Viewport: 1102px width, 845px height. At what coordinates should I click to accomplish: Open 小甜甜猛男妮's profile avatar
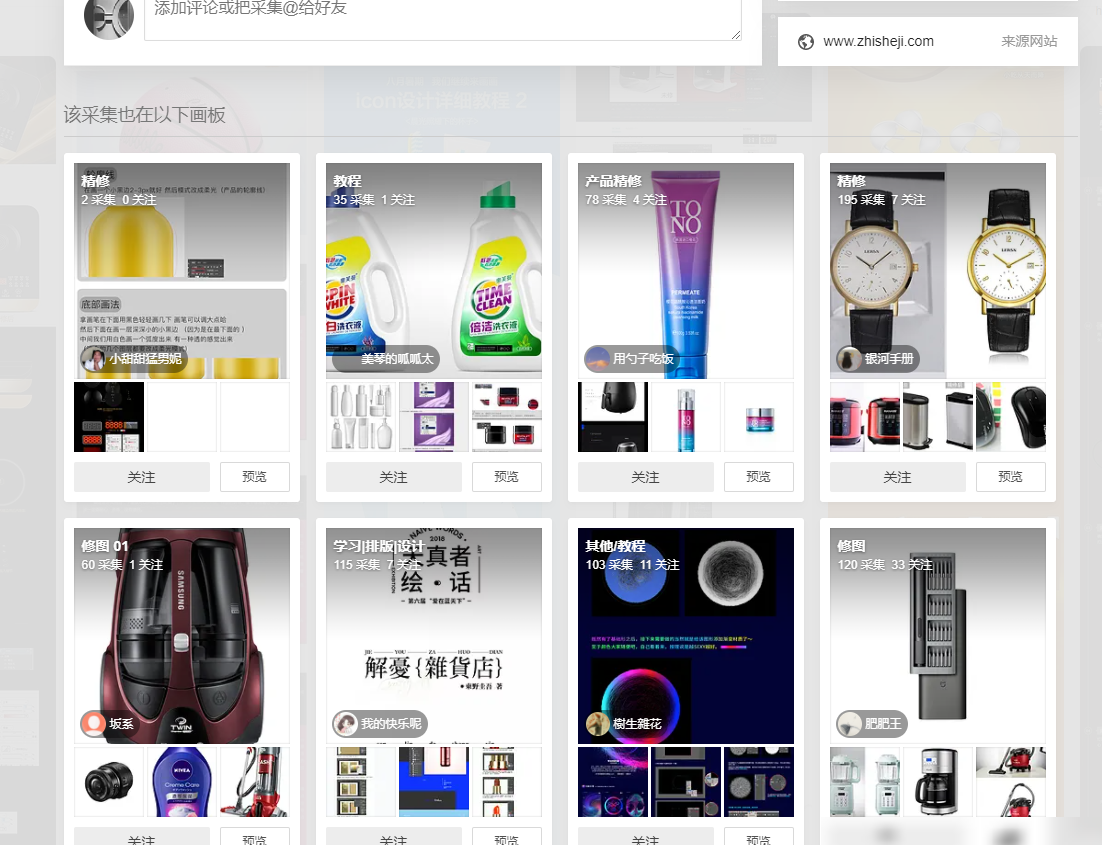(93, 359)
